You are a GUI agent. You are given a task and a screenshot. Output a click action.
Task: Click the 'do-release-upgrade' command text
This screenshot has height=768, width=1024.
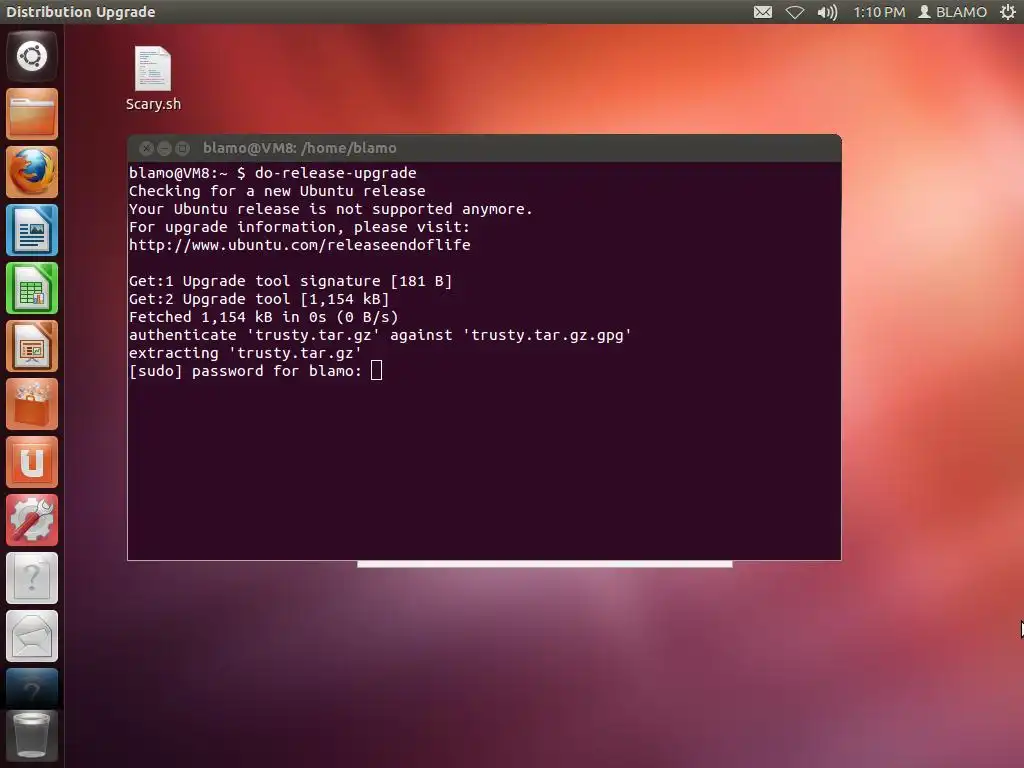click(x=336, y=173)
